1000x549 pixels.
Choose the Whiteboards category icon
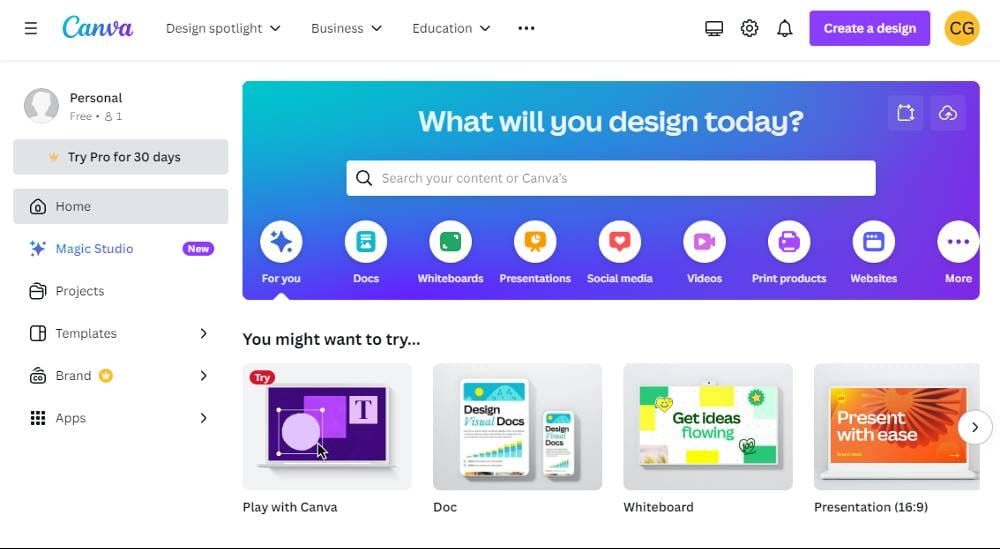(450, 242)
